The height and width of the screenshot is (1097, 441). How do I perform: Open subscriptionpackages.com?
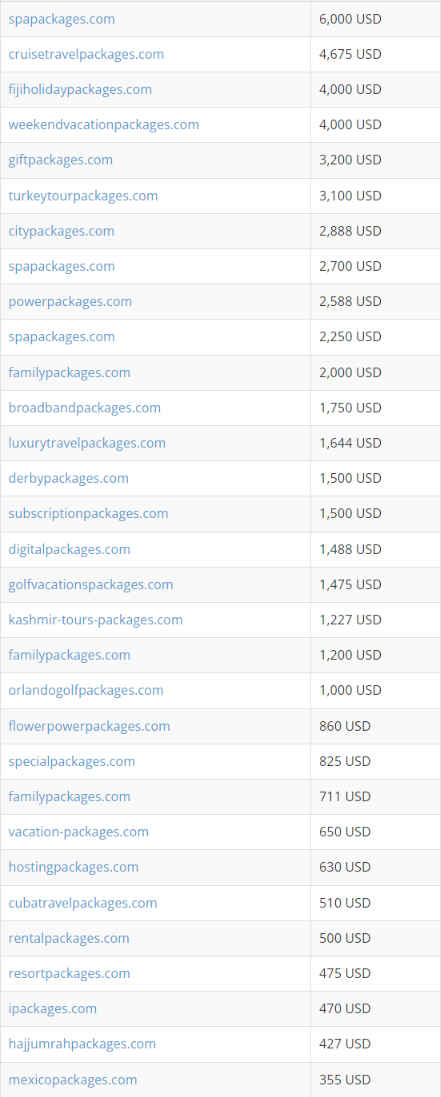click(x=88, y=514)
